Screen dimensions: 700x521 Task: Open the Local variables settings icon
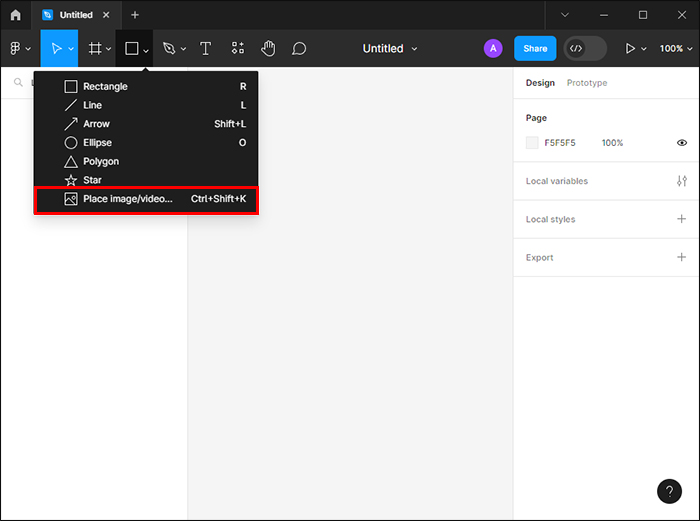click(x=682, y=181)
